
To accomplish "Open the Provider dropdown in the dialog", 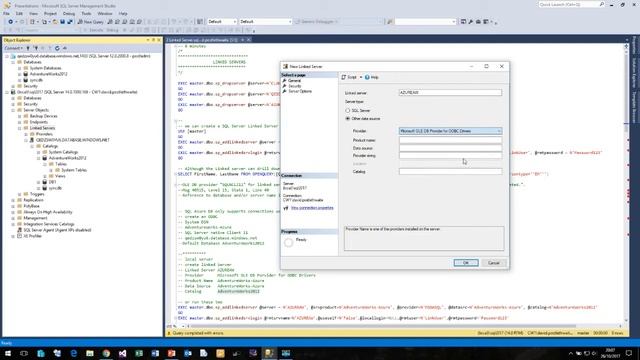I will click(450, 131).
